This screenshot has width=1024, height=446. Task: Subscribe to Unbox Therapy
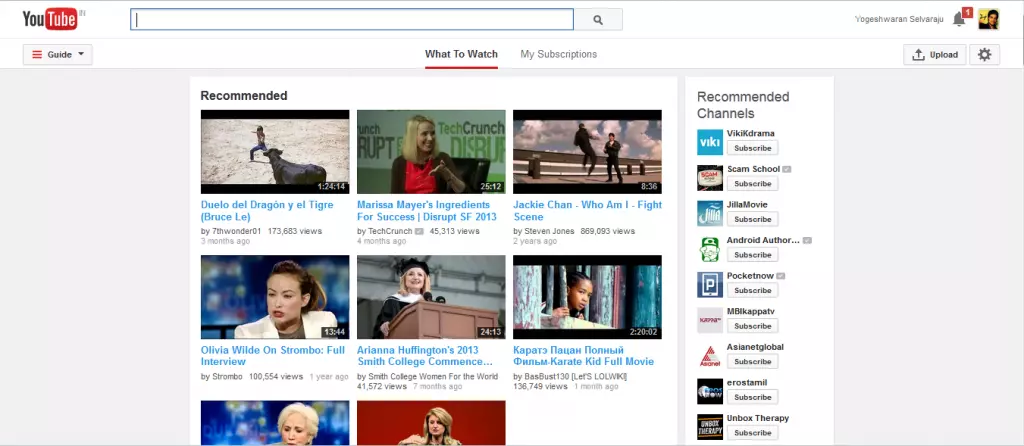[752, 433]
